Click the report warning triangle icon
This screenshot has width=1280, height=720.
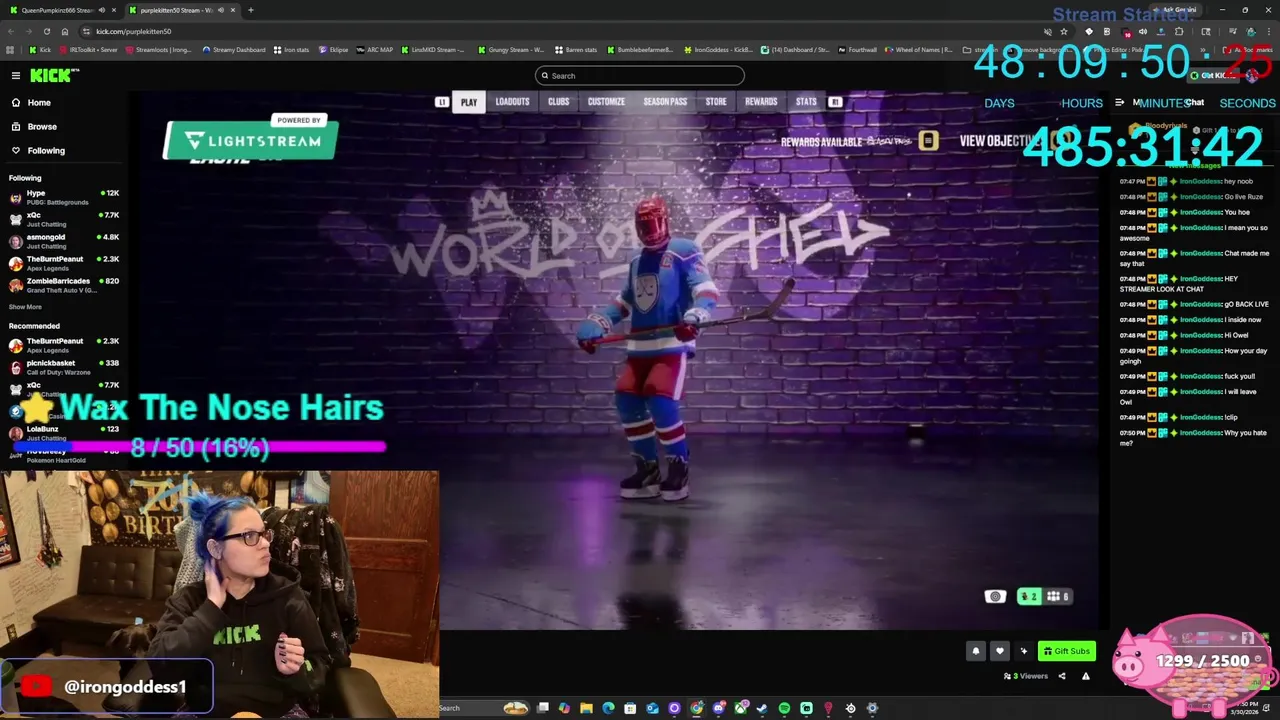pos(1086,676)
